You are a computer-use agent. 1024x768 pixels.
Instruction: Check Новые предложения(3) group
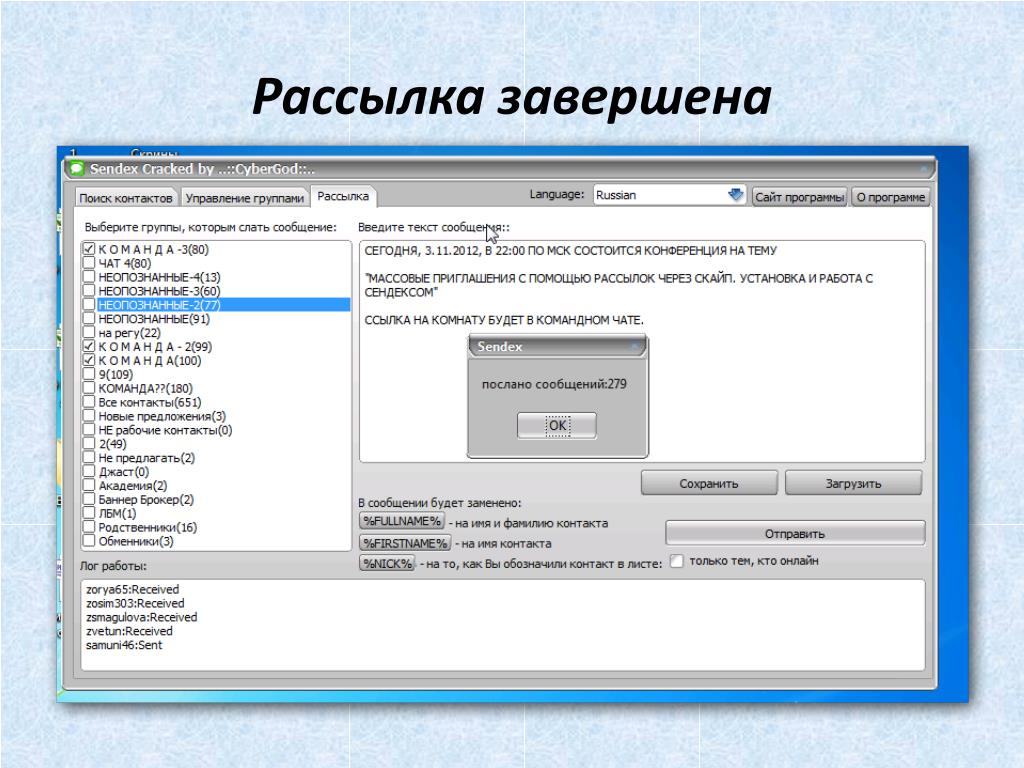pos(89,415)
